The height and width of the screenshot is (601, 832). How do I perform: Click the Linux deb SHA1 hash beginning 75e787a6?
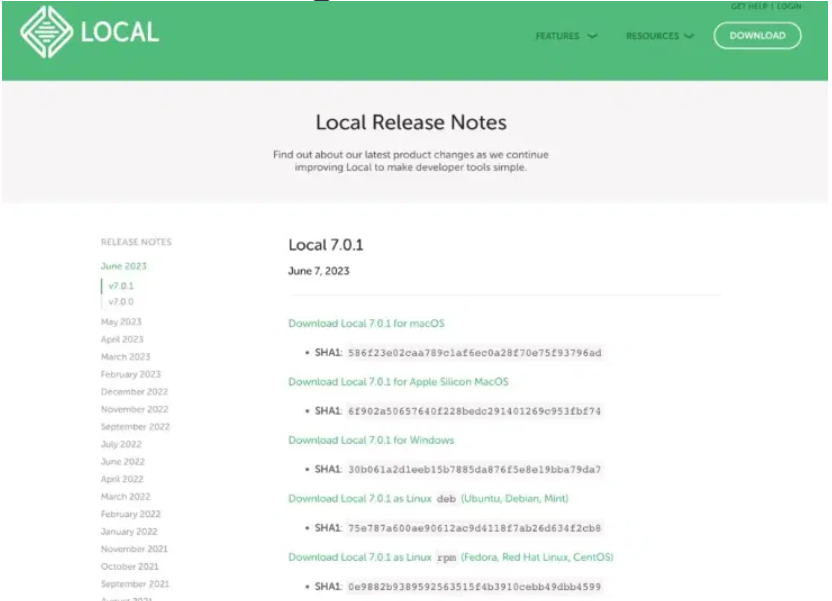coord(474,528)
